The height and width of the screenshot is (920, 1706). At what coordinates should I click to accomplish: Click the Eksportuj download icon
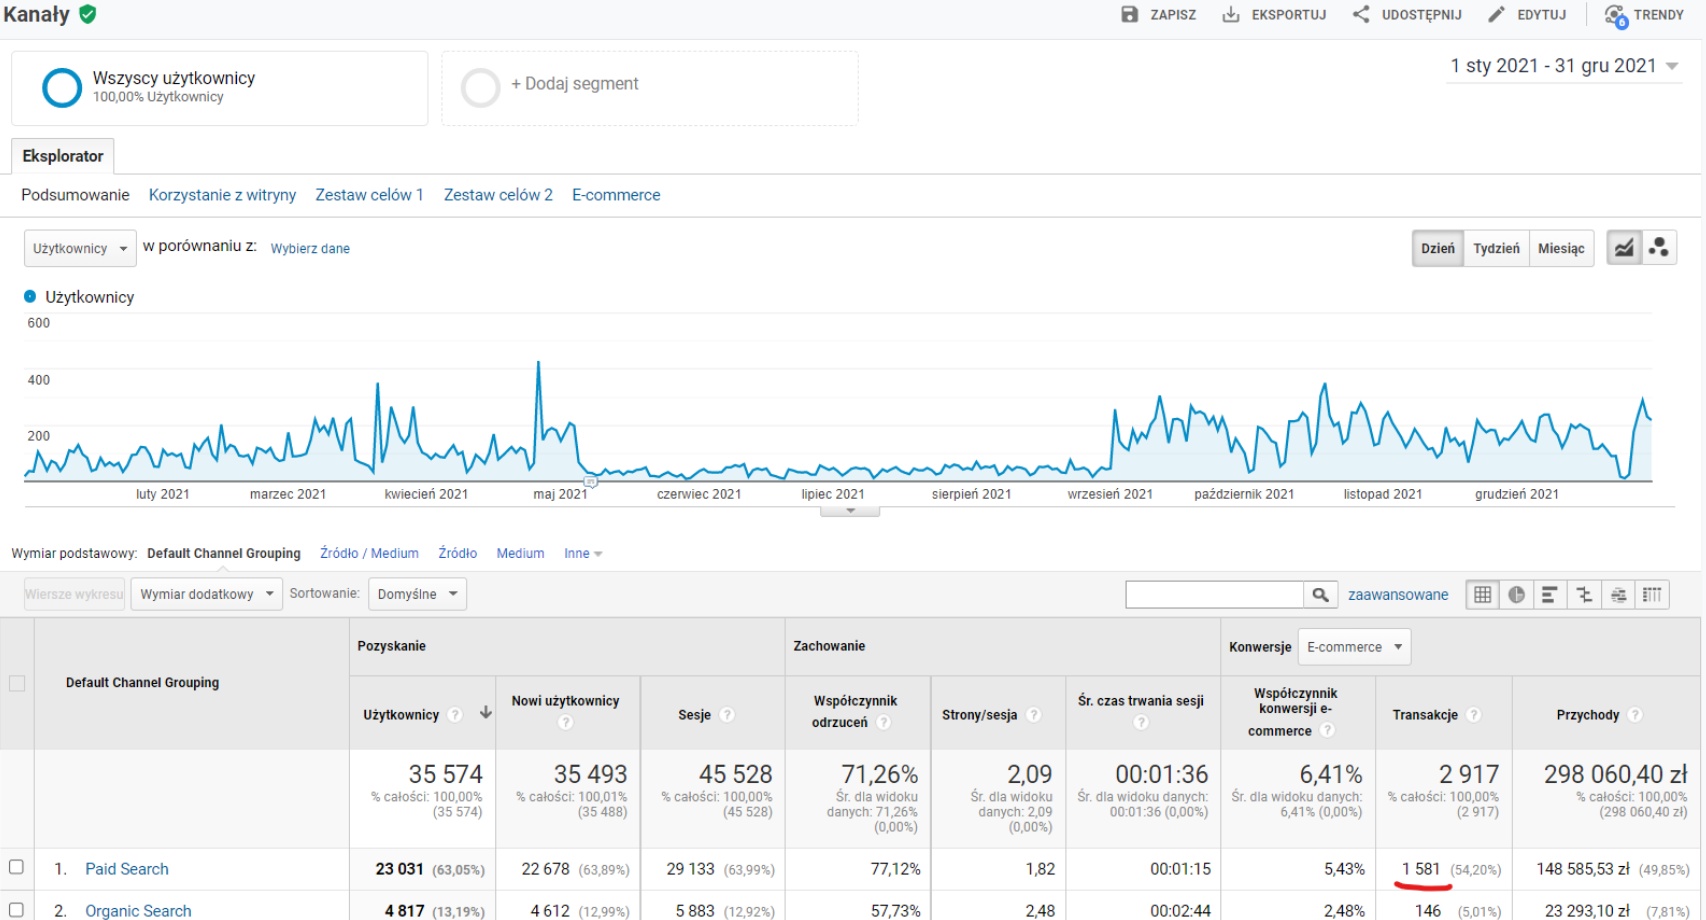1231,14
